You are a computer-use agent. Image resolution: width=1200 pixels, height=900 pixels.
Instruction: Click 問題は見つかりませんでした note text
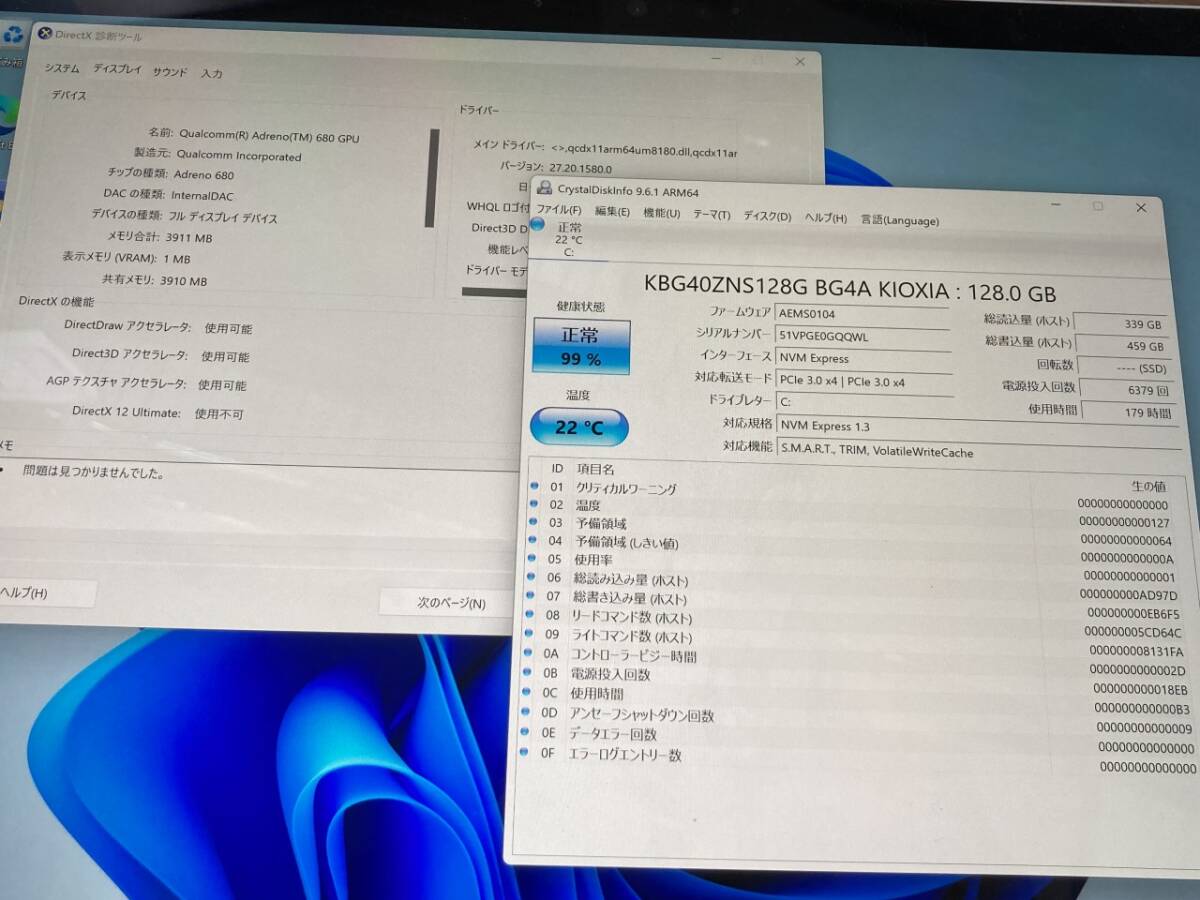[x=94, y=472]
